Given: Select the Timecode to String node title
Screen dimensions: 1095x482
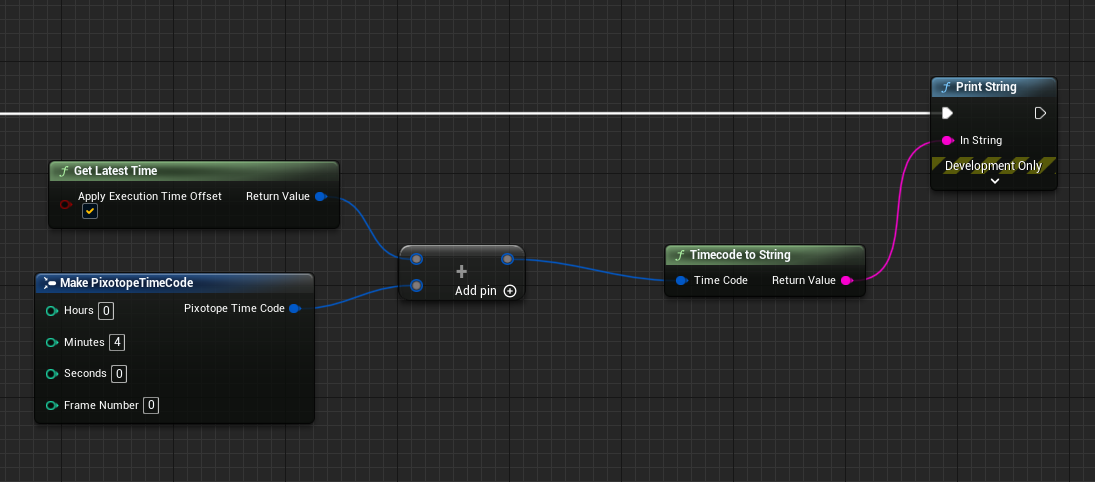Looking at the screenshot, I should click(739, 255).
